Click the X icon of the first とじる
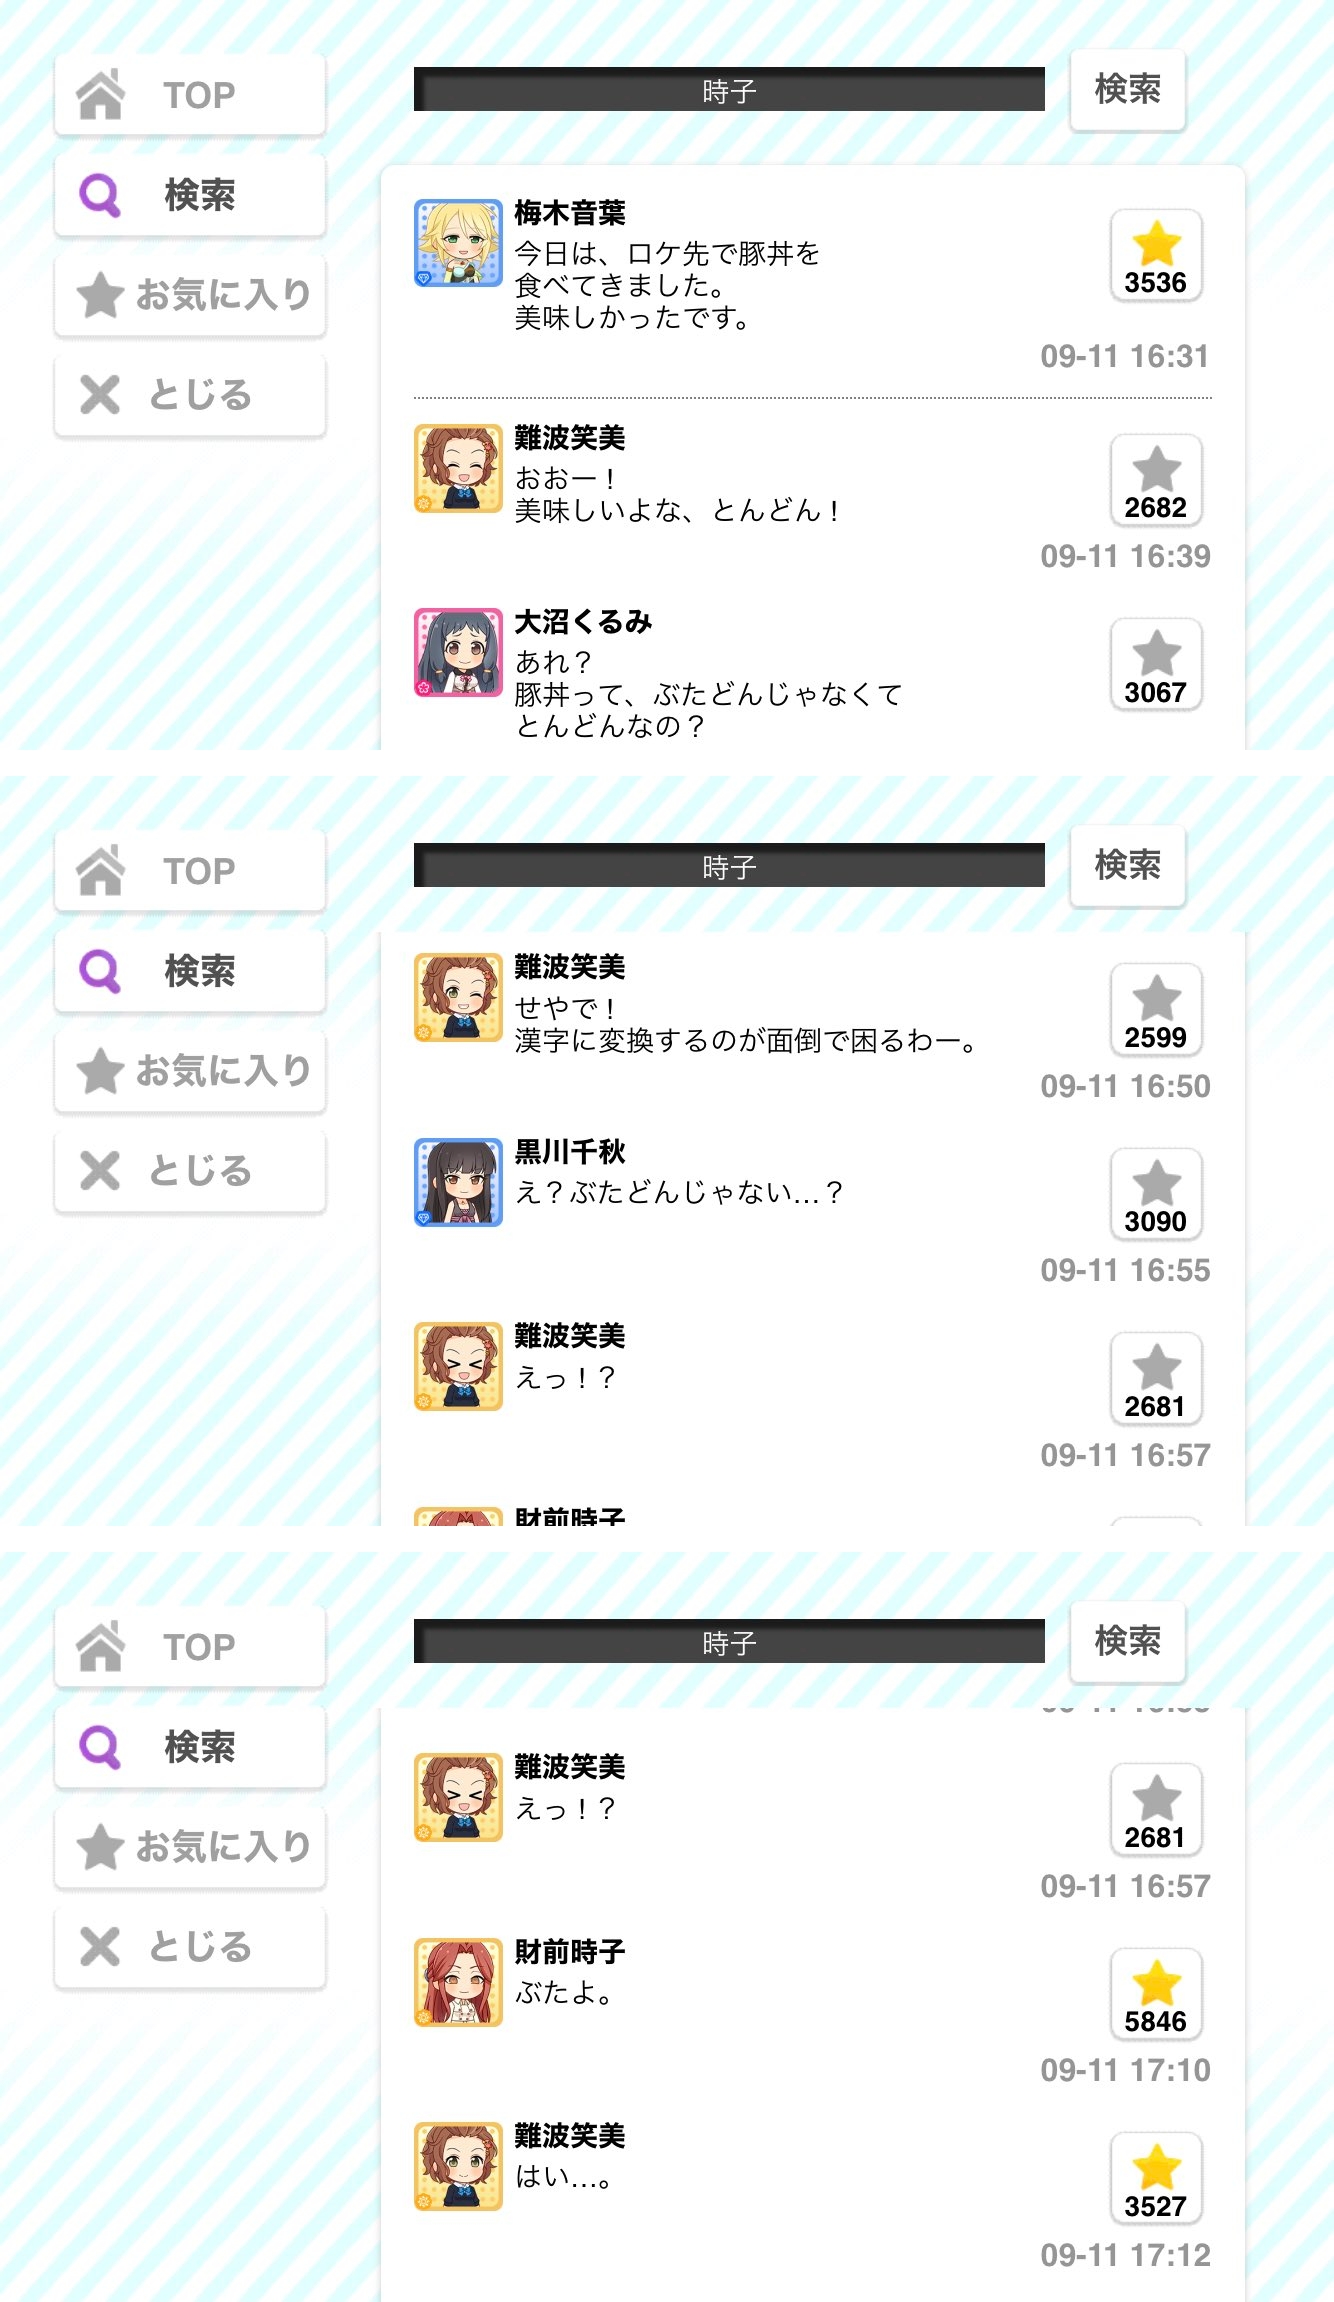1334x2302 pixels. click(x=100, y=395)
